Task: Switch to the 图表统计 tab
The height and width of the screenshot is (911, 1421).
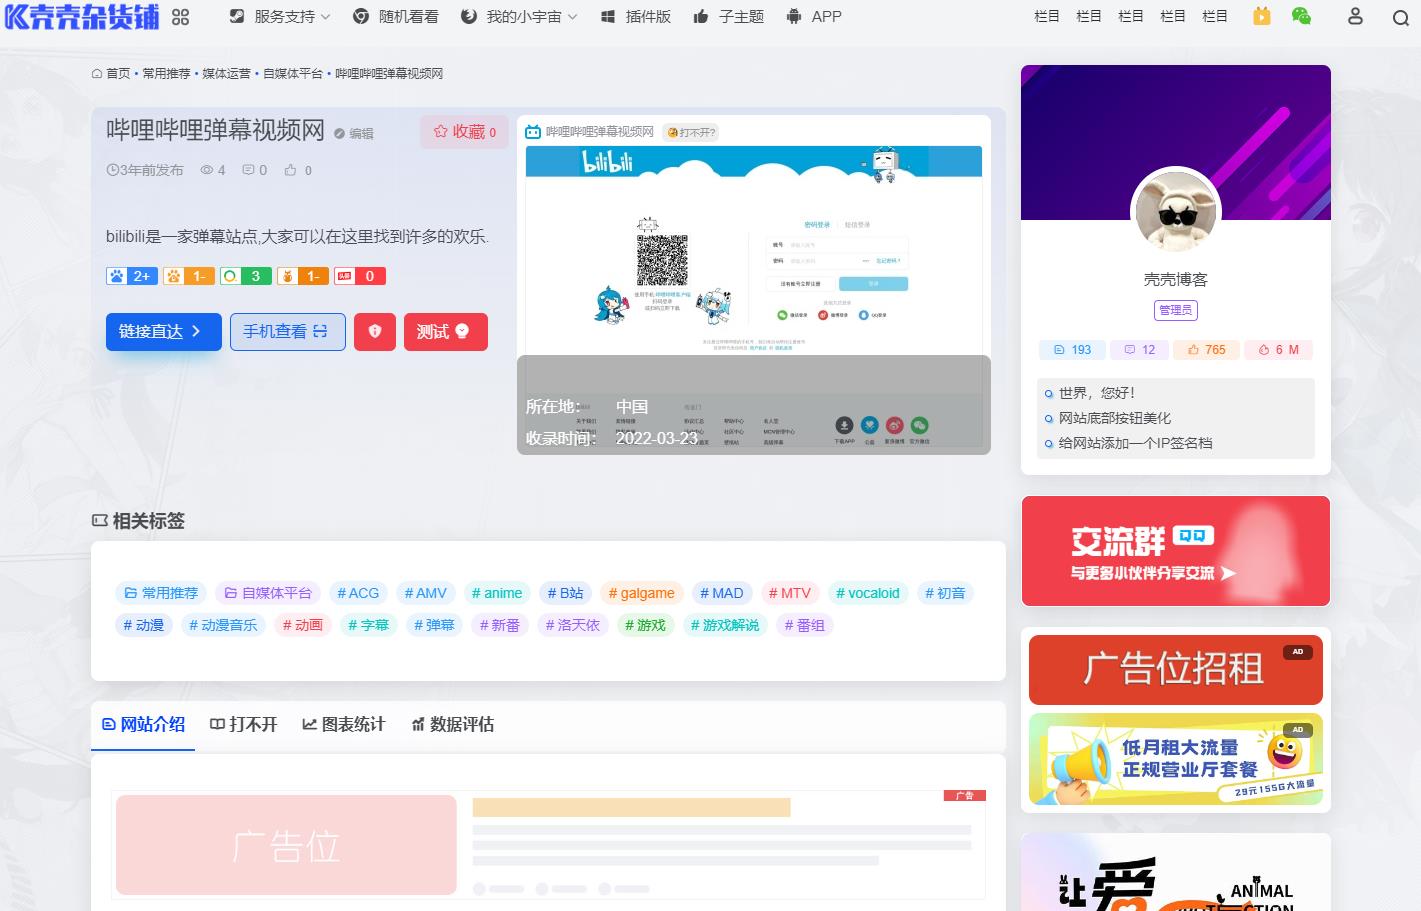Action: coord(343,724)
